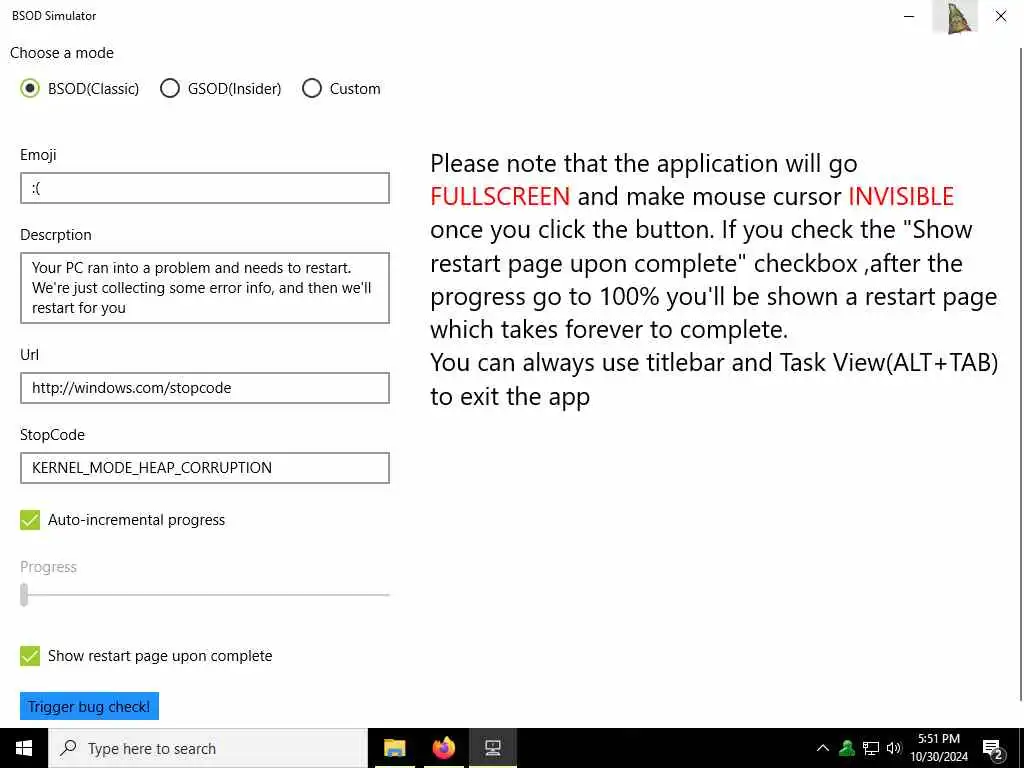
Task: Click the red INVISIBLE word
Action: [901, 197]
